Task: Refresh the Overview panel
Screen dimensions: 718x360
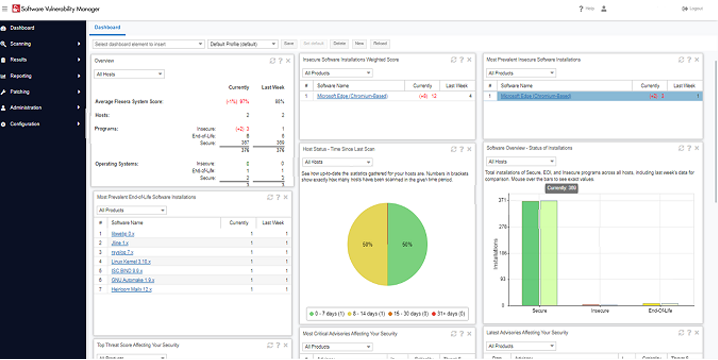Action: pos(273,60)
